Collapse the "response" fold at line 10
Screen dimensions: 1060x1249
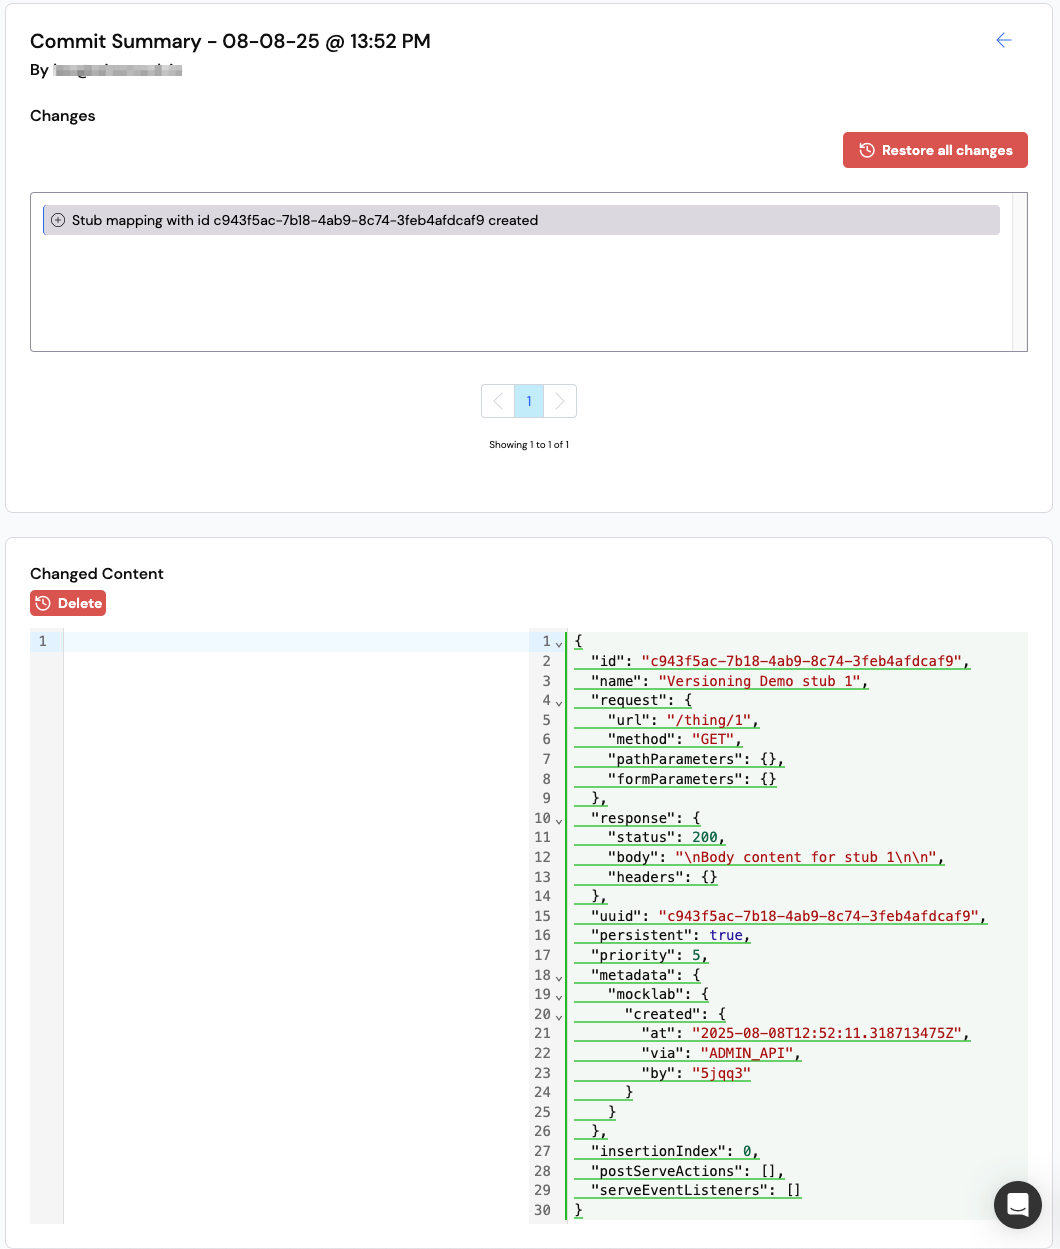(559, 820)
